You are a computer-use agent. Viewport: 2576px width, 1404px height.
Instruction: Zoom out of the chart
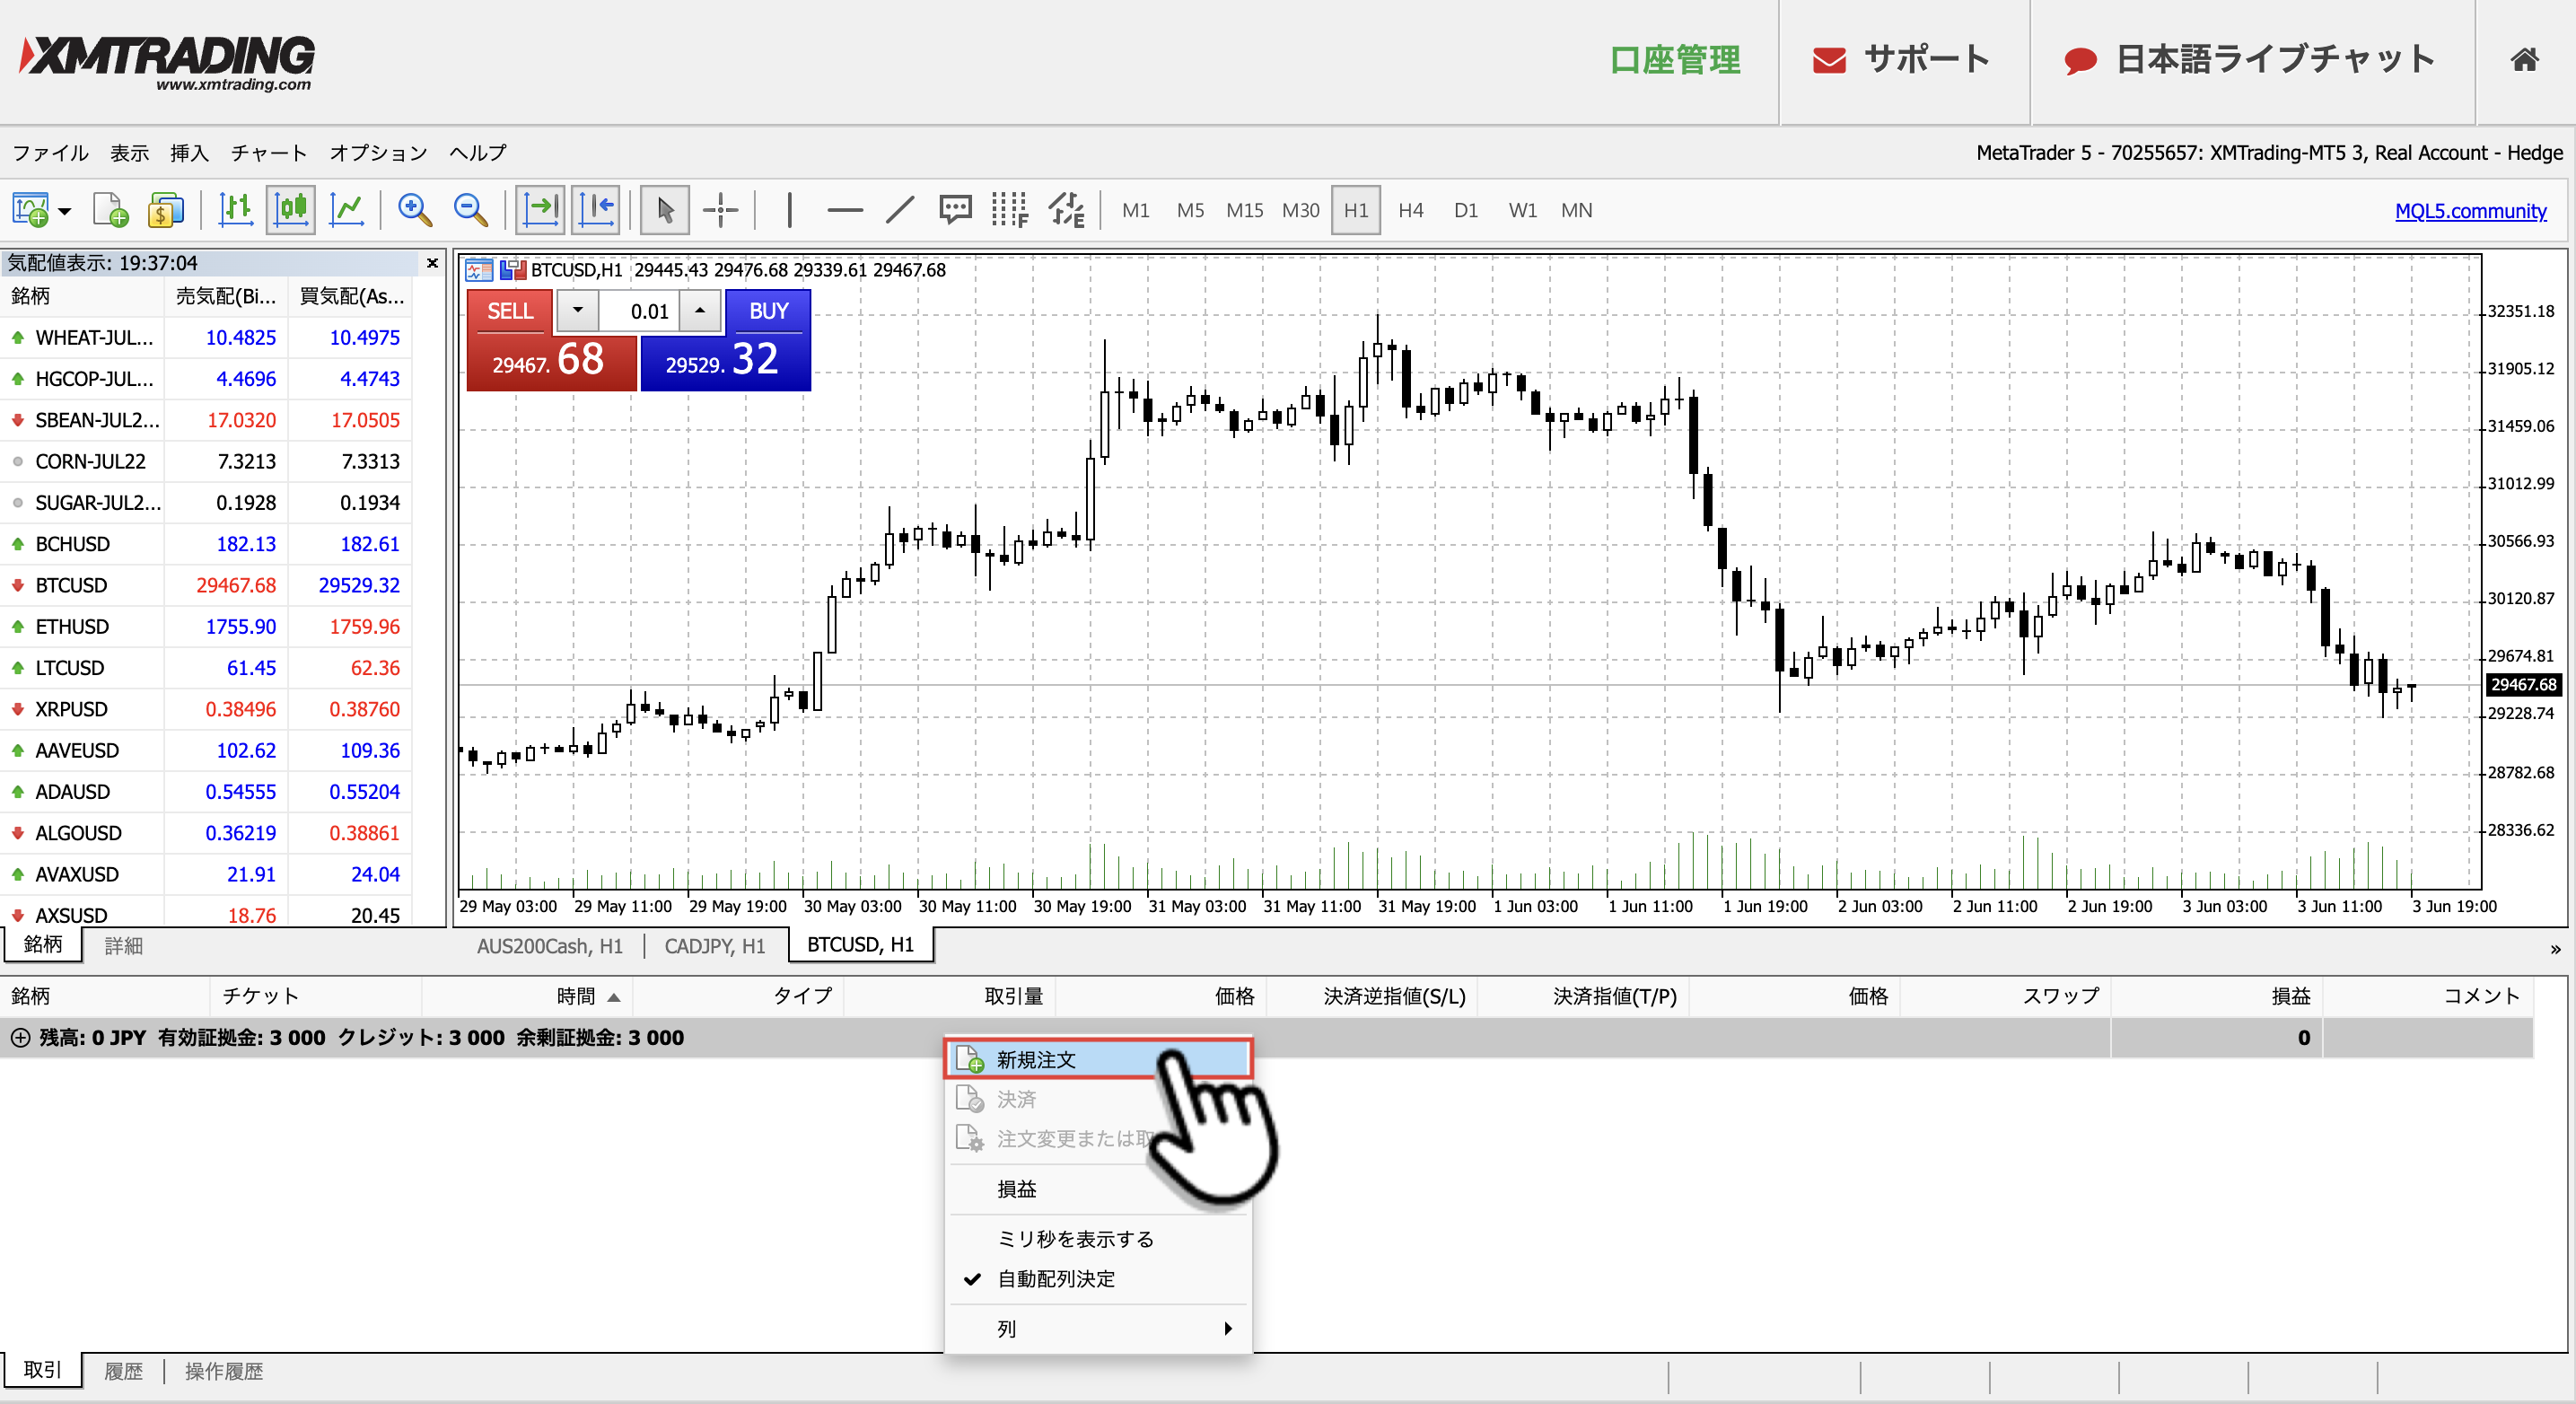pyautogui.click(x=470, y=210)
